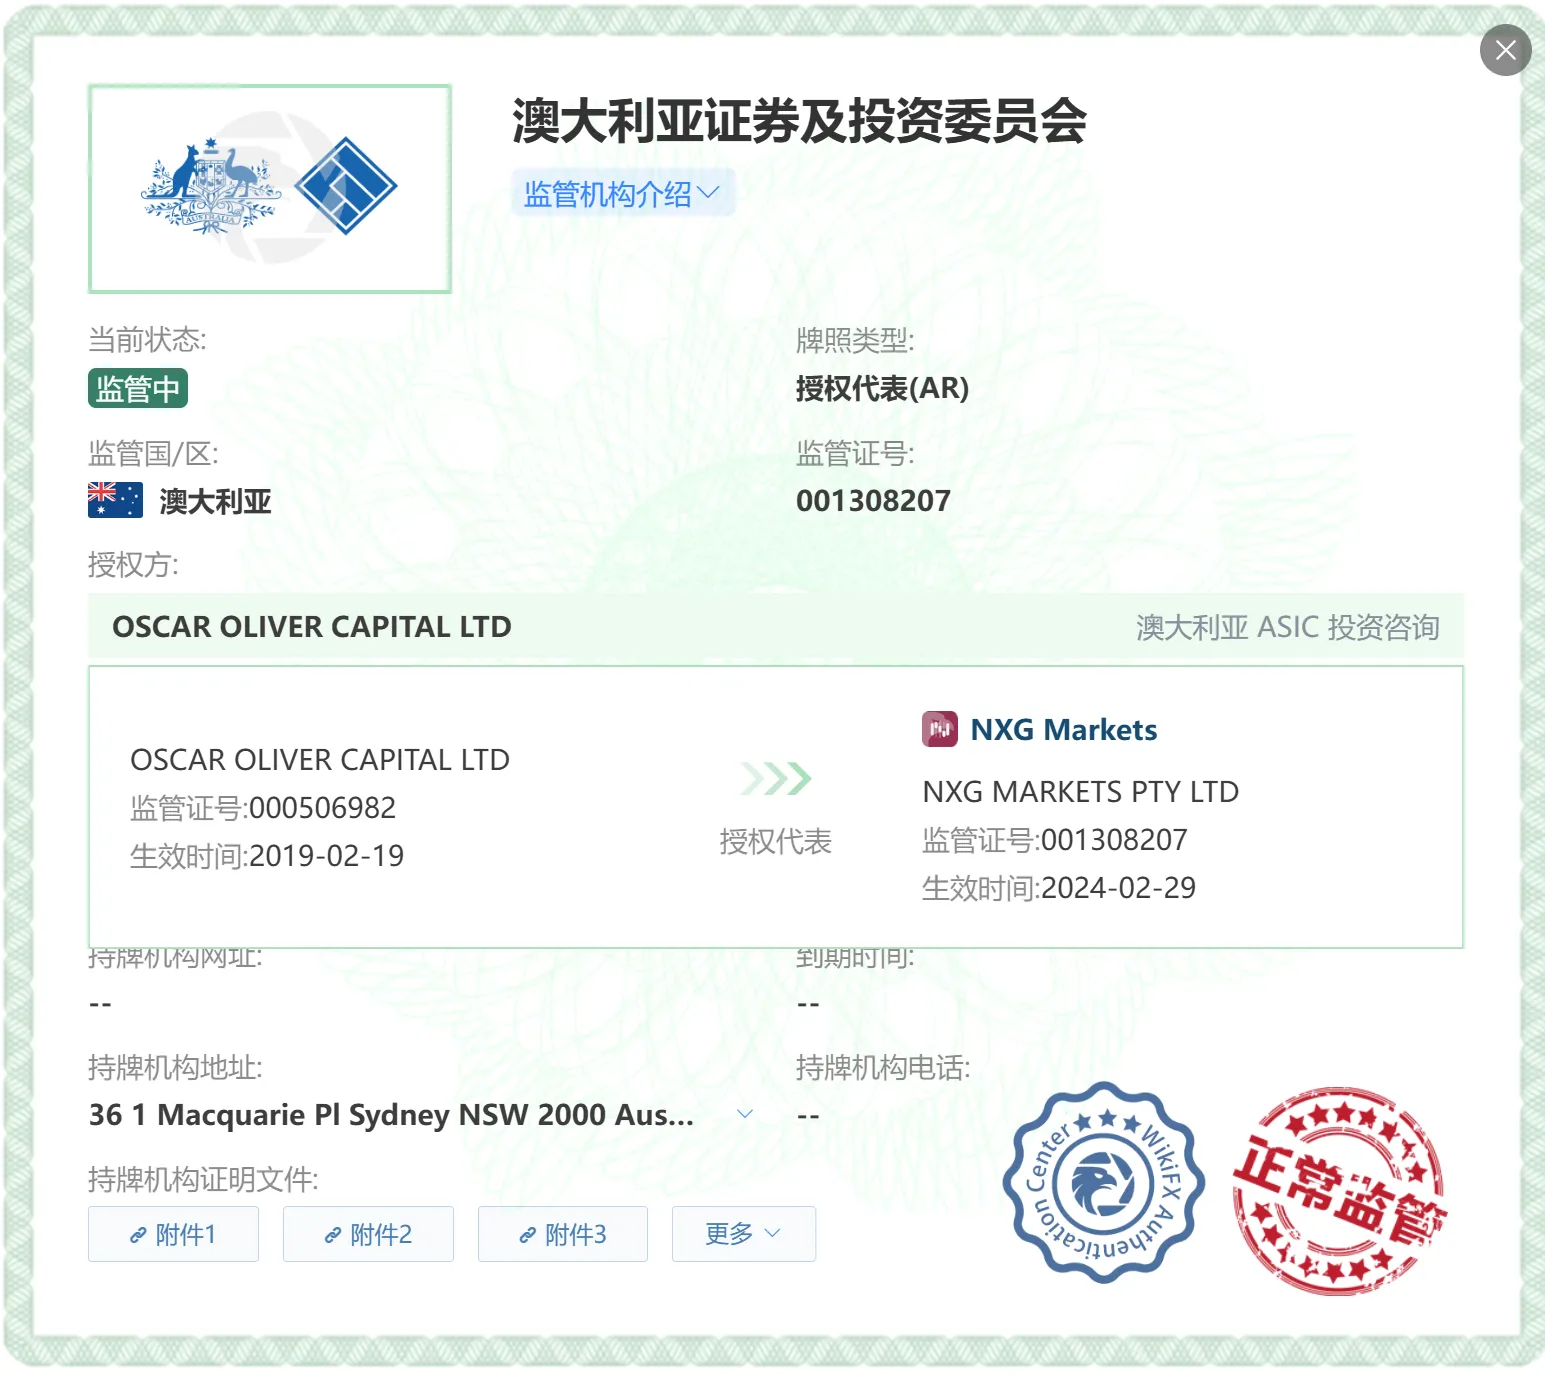This screenshot has height=1374, width=1545.
Task: Select the OSCAR OLIVER CAPITAL LTD header row
Action: 776,627
